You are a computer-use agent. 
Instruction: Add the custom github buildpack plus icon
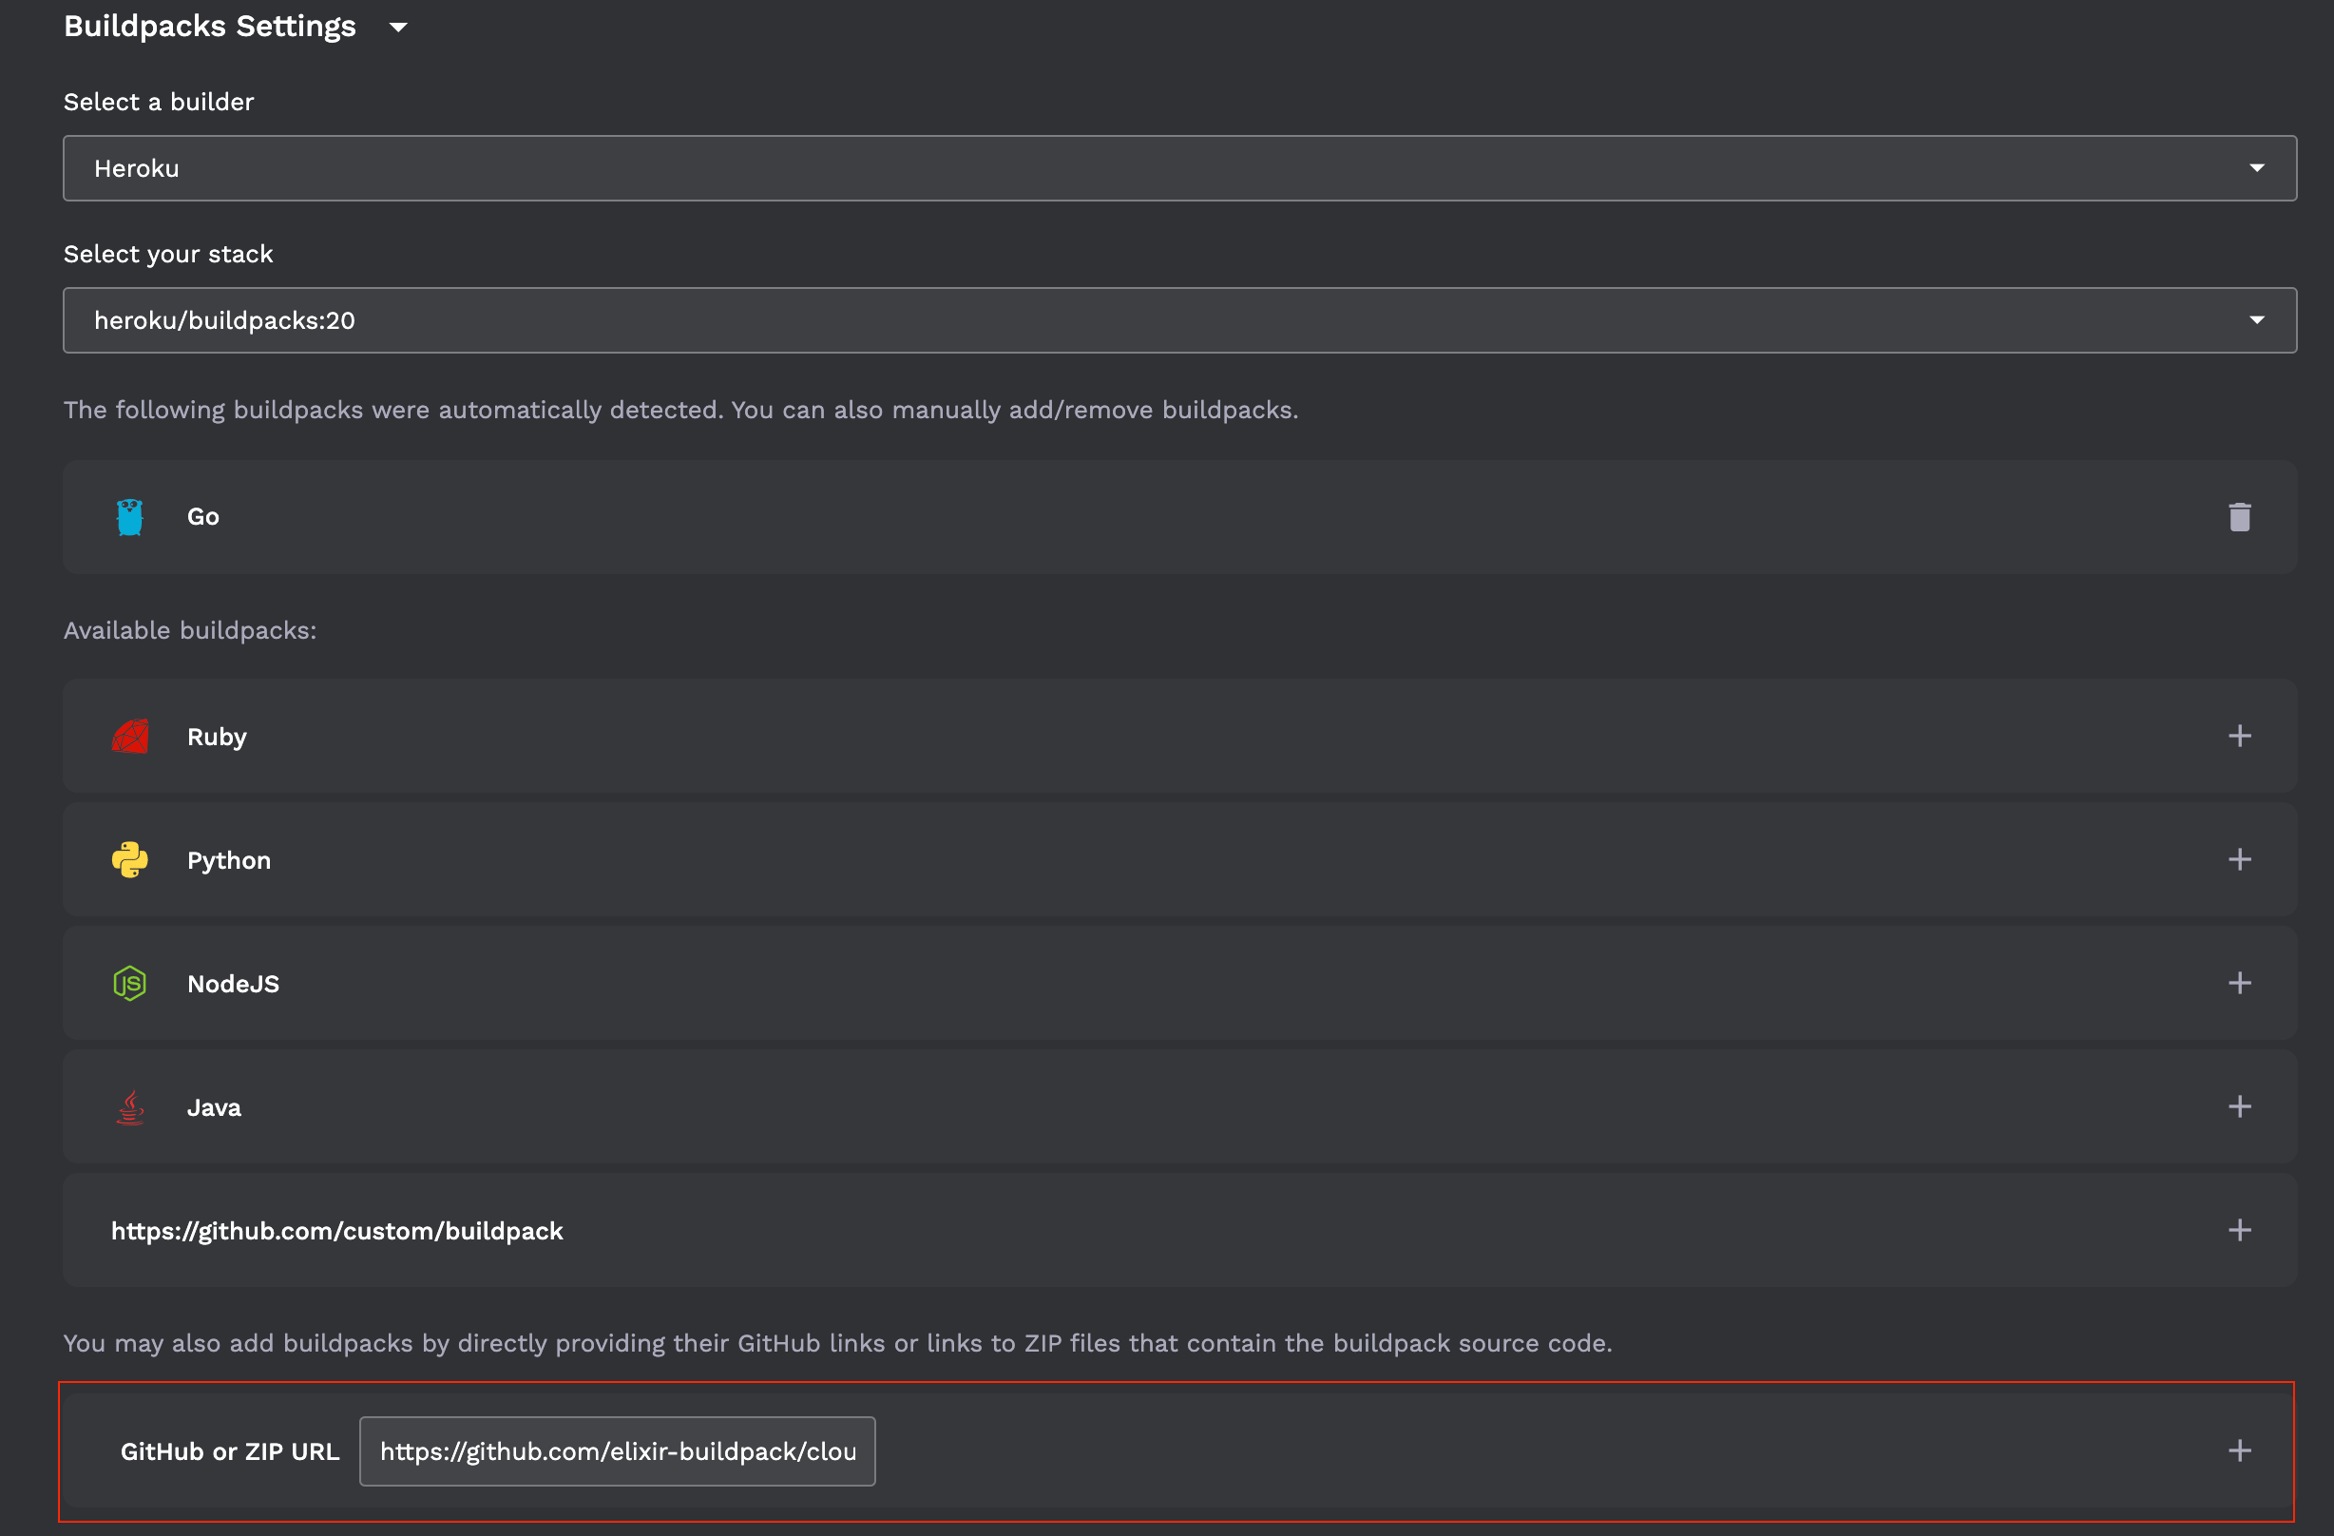click(x=2239, y=1230)
